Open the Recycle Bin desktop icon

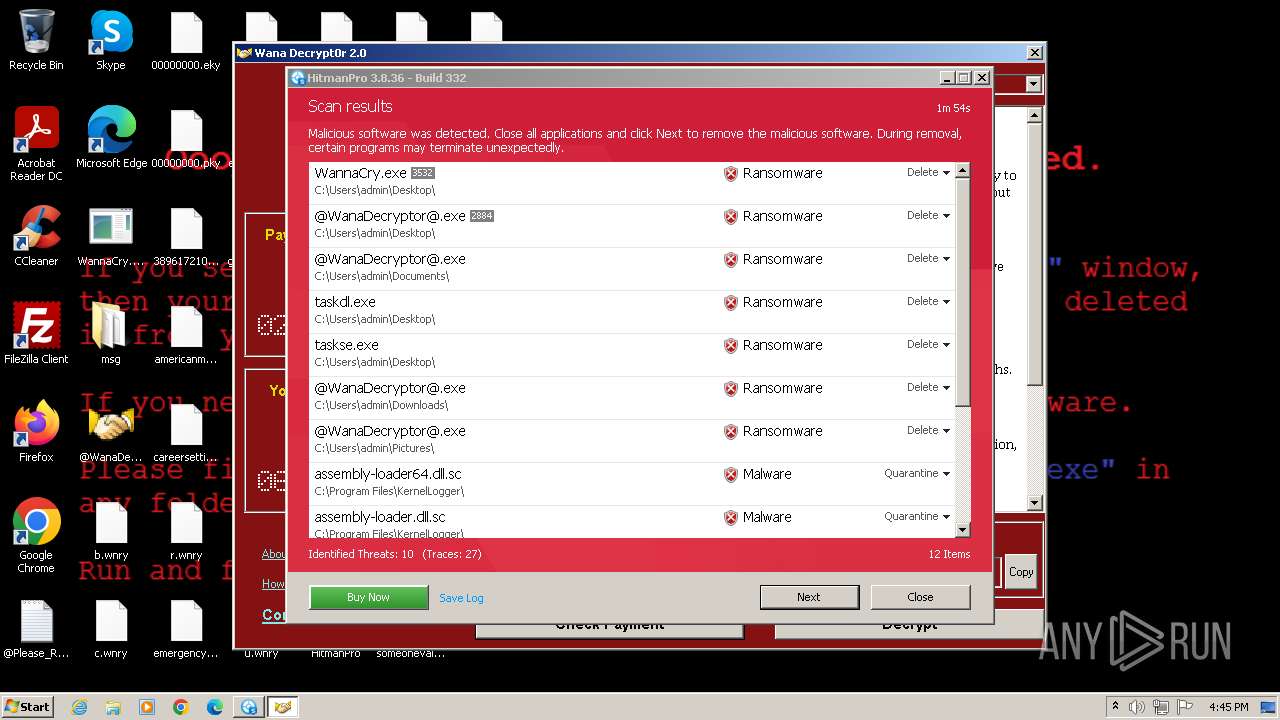[x=36, y=40]
